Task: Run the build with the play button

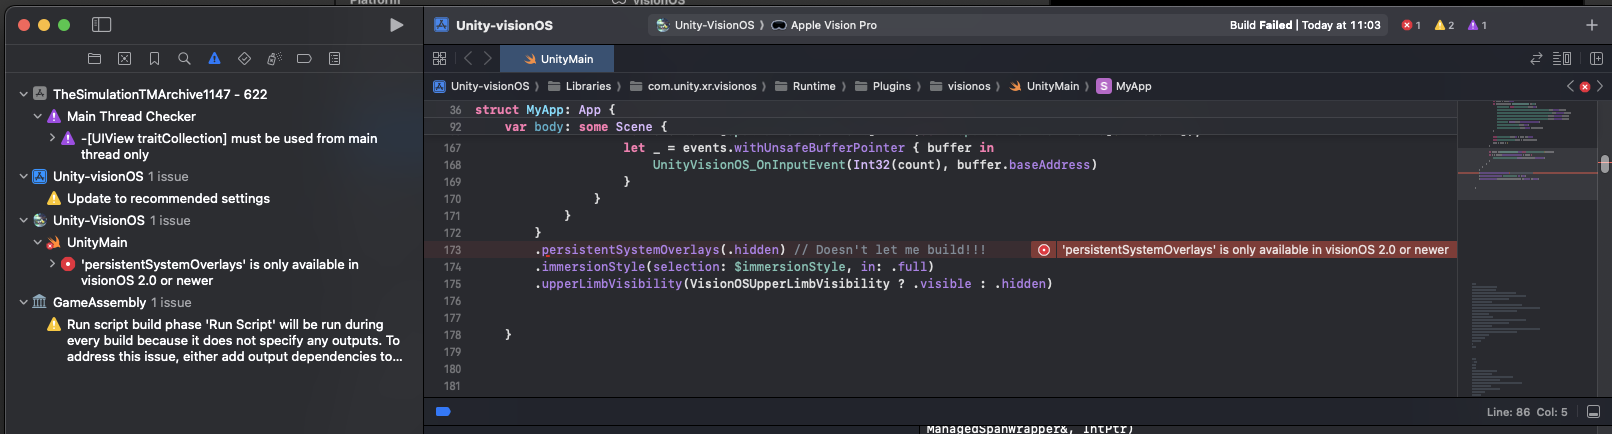Action: click(397, 25)
